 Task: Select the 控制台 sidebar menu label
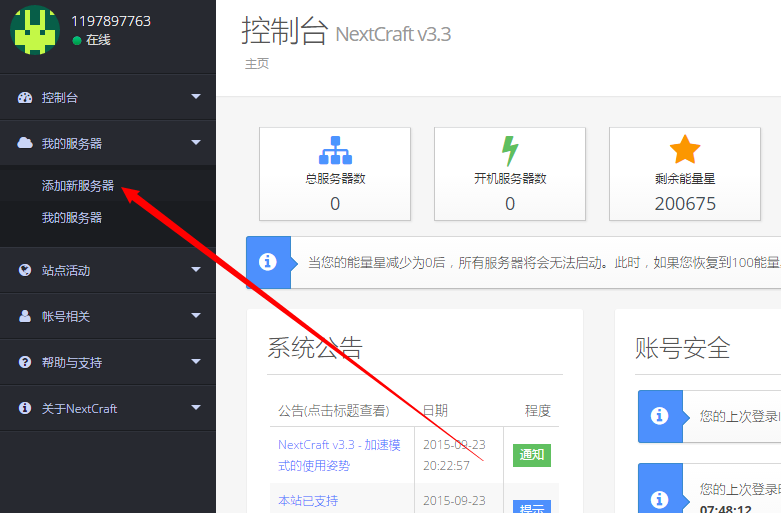[x=60, y=98]
